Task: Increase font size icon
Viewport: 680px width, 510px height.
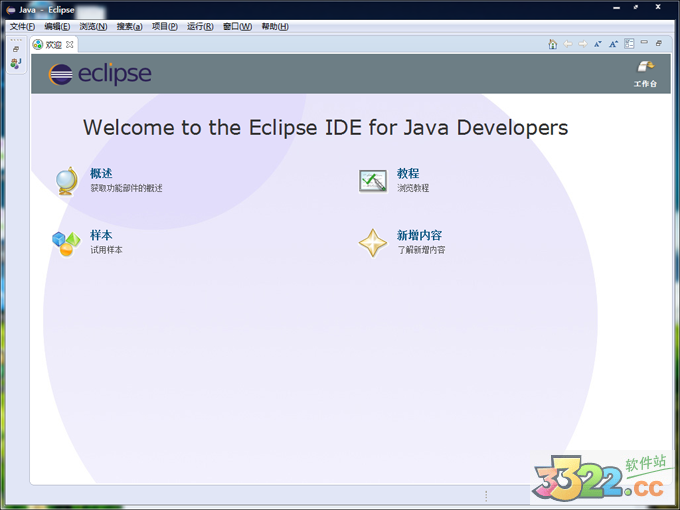Action: (x=613, y=44)
